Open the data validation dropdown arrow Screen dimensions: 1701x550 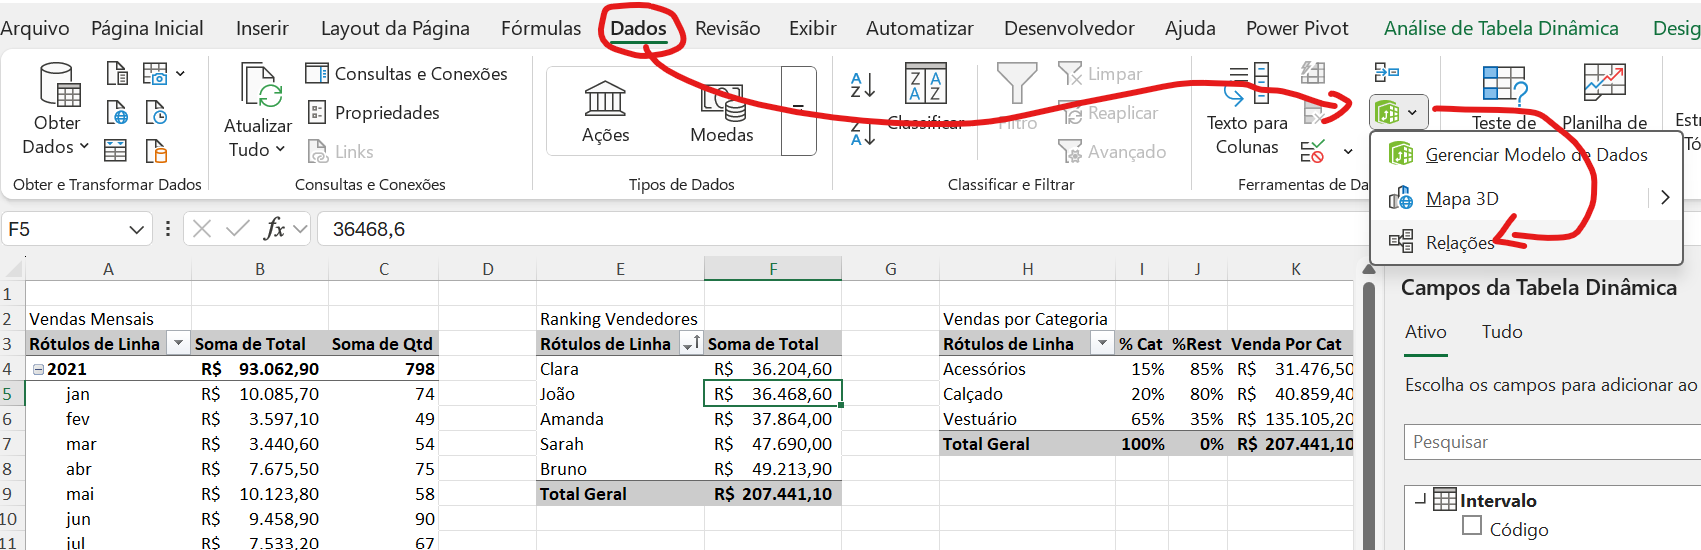point(1348,152)
